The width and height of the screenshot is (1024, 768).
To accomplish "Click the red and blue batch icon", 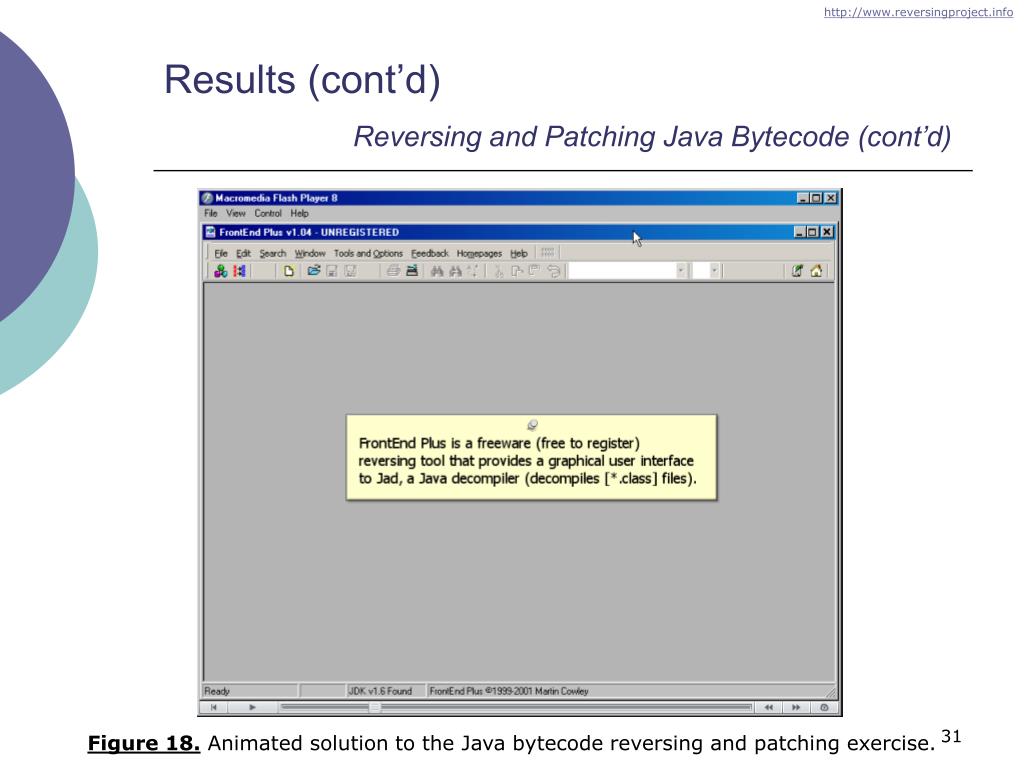I will (240, 271).
